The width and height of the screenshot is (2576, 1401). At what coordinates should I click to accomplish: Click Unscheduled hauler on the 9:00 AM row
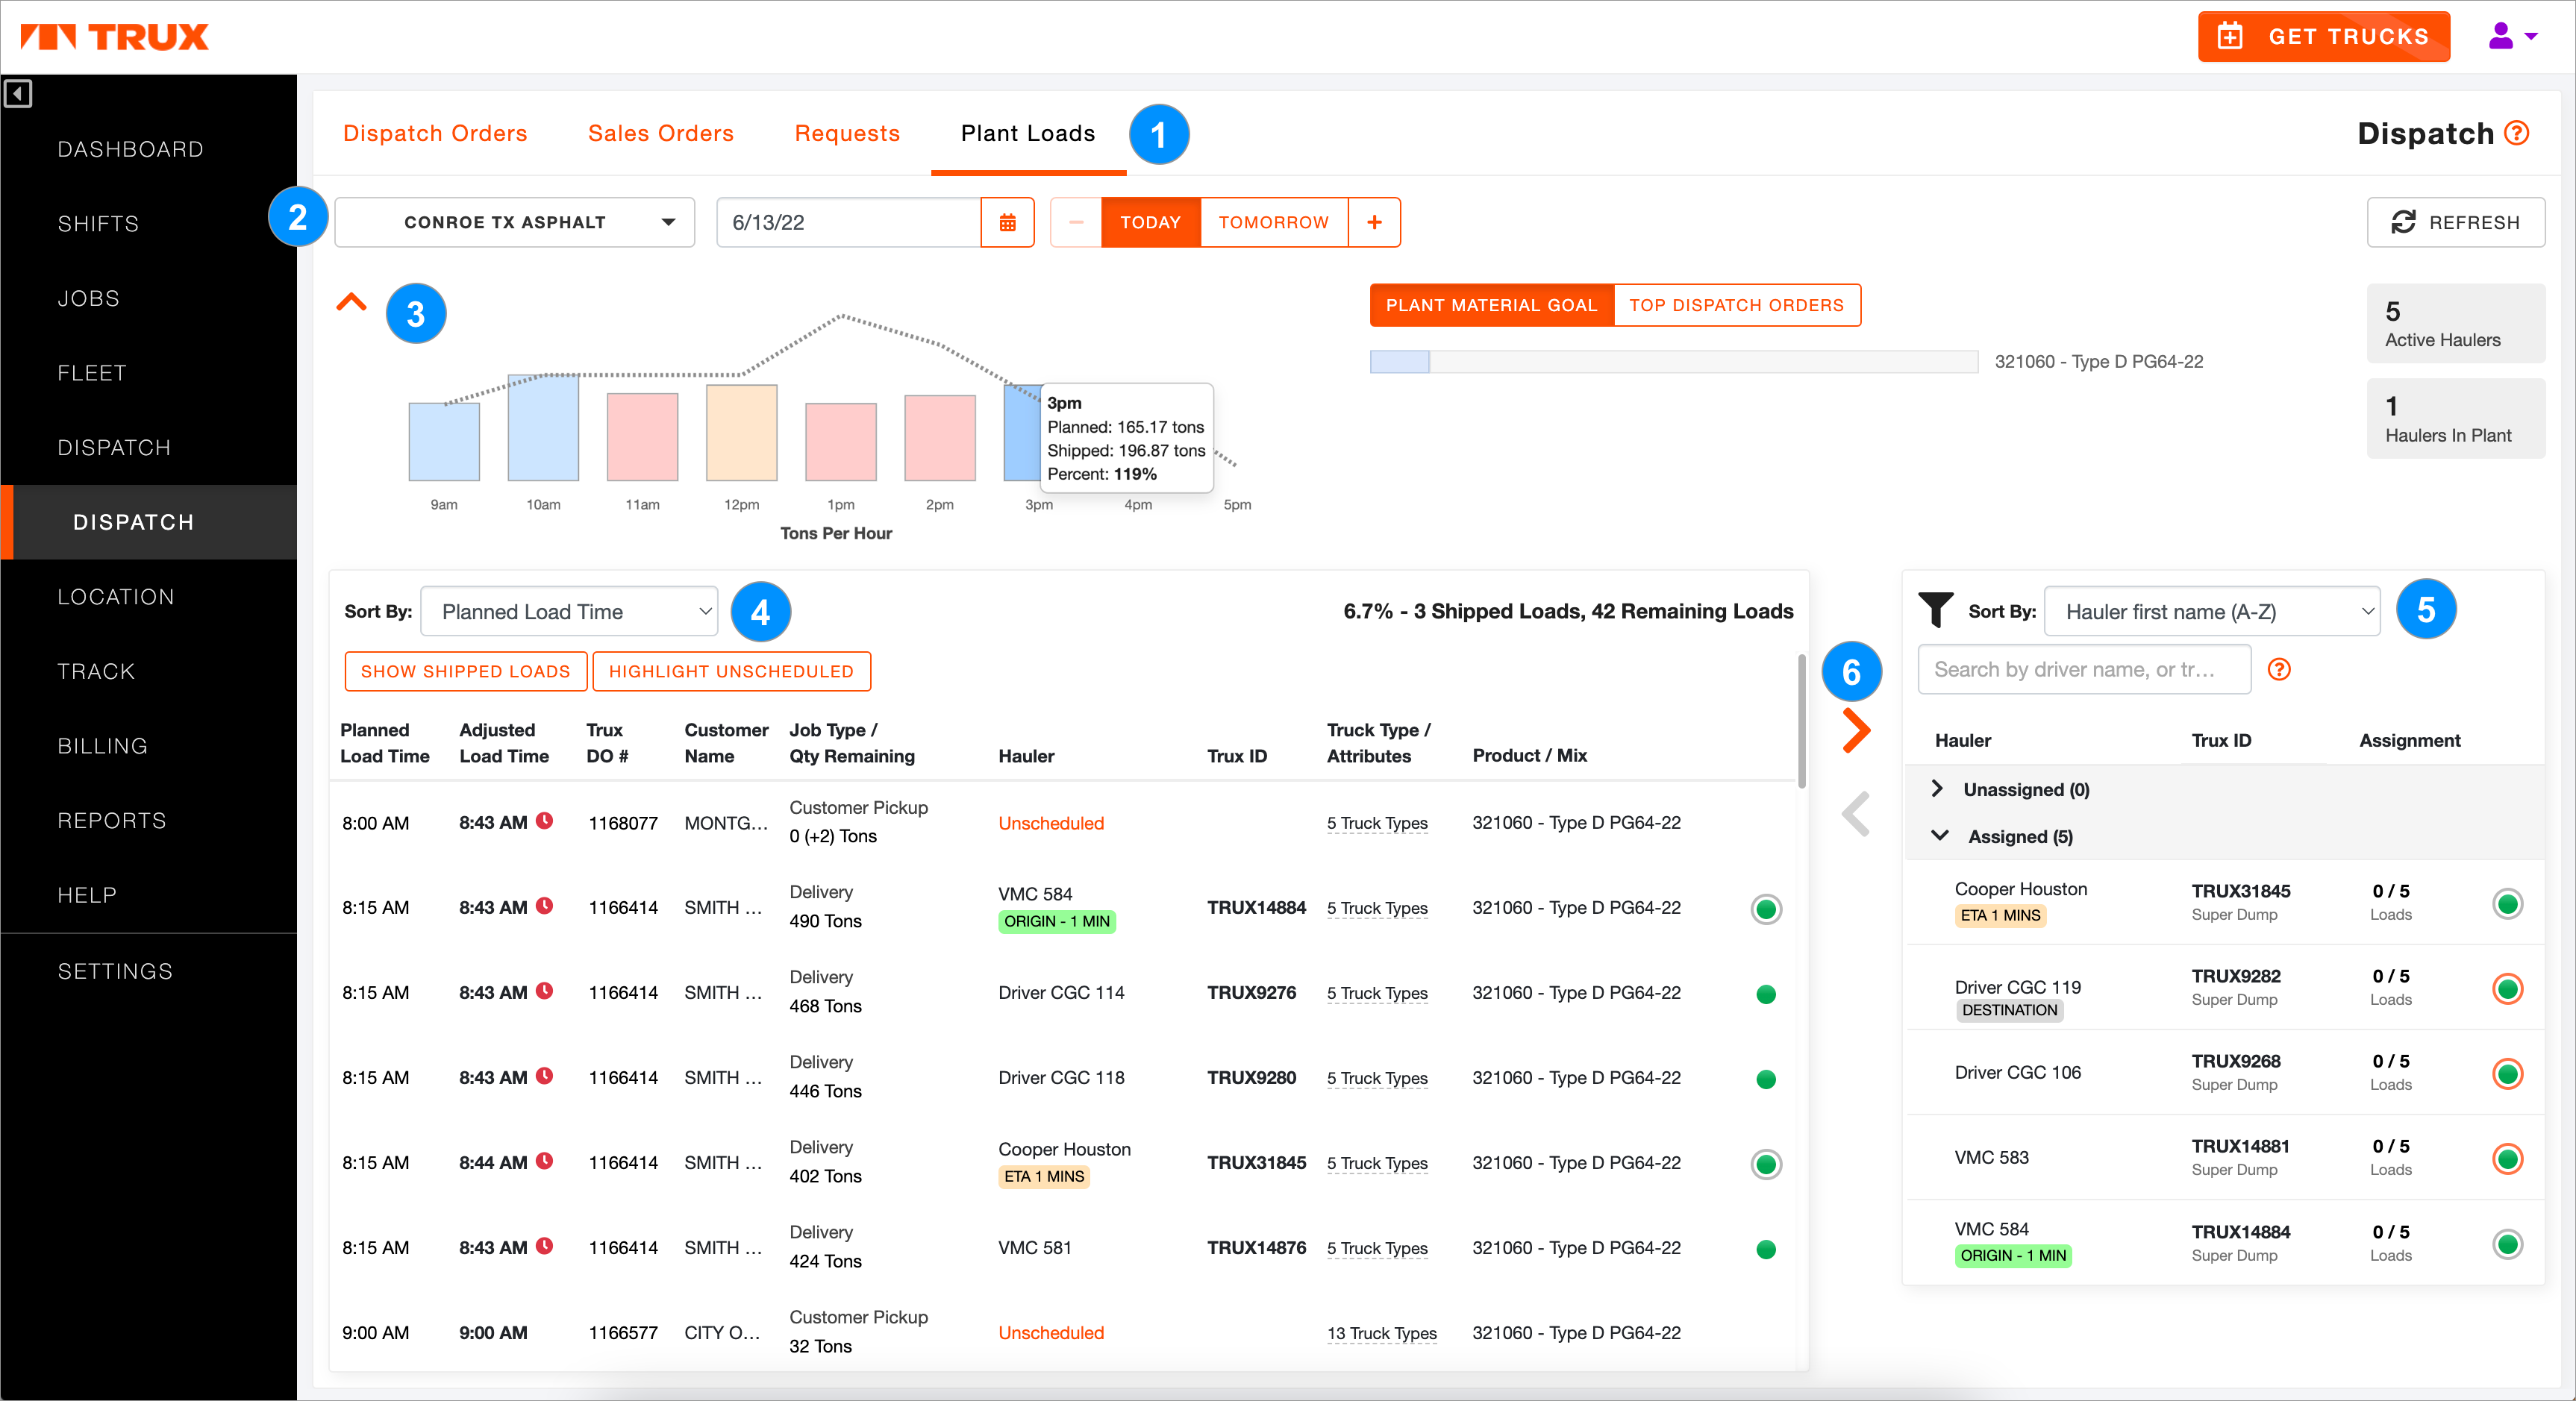pyautogui.click(x=1051, y=1333)
